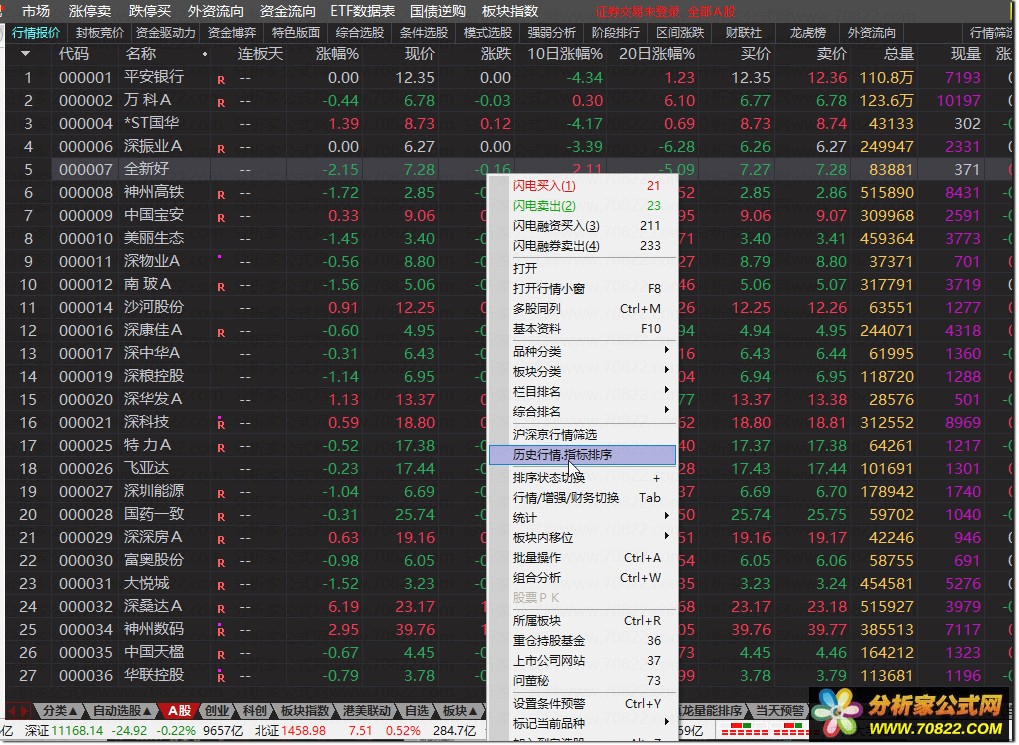This screenshot has height=745, width=1019.
Task: Open the 财联社 tab
Action: pos(743,33)
